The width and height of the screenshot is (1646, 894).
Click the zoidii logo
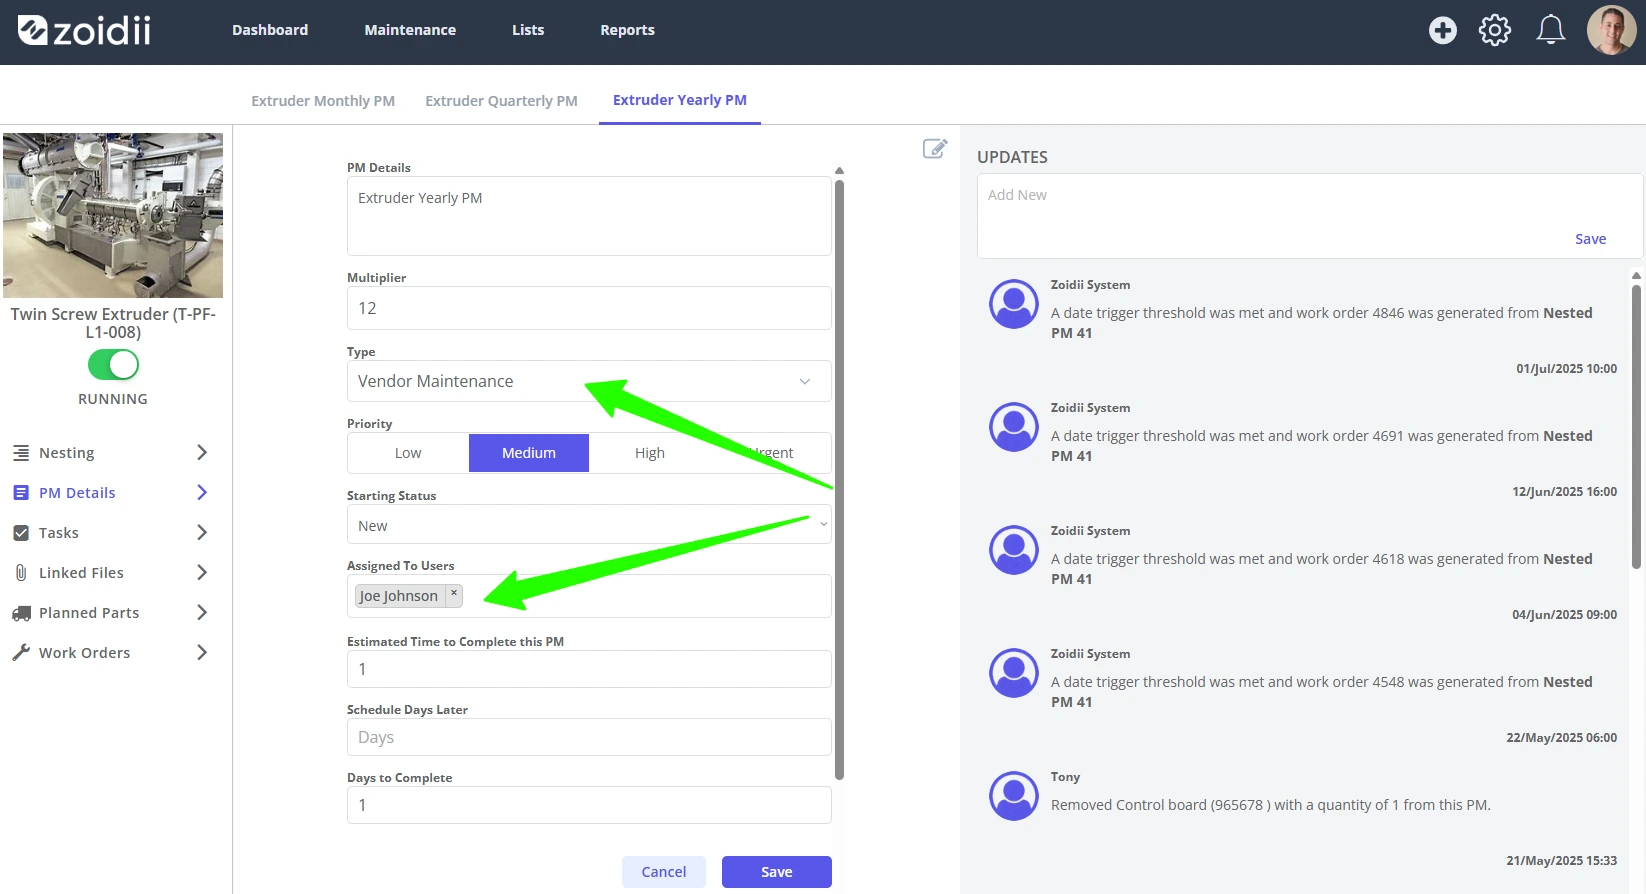84,30
